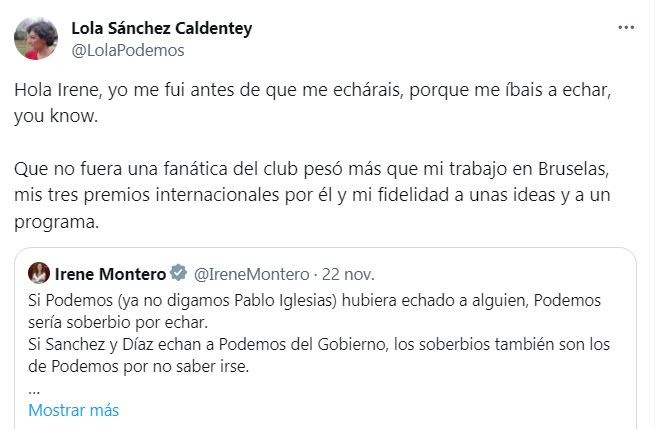The width and height of the screenshot is (659, 429).
Task: Click the ellipsis line in the quoted tweet
Action: click(x=34, y=387)
